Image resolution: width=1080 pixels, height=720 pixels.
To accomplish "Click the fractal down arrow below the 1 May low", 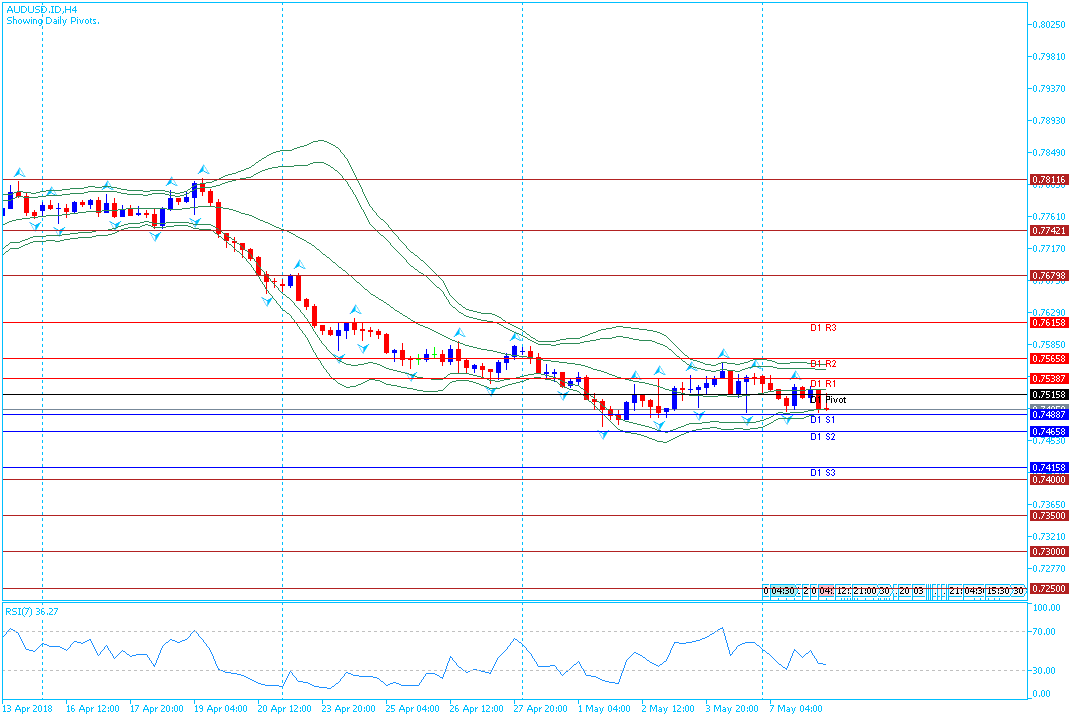I will 604,437.
